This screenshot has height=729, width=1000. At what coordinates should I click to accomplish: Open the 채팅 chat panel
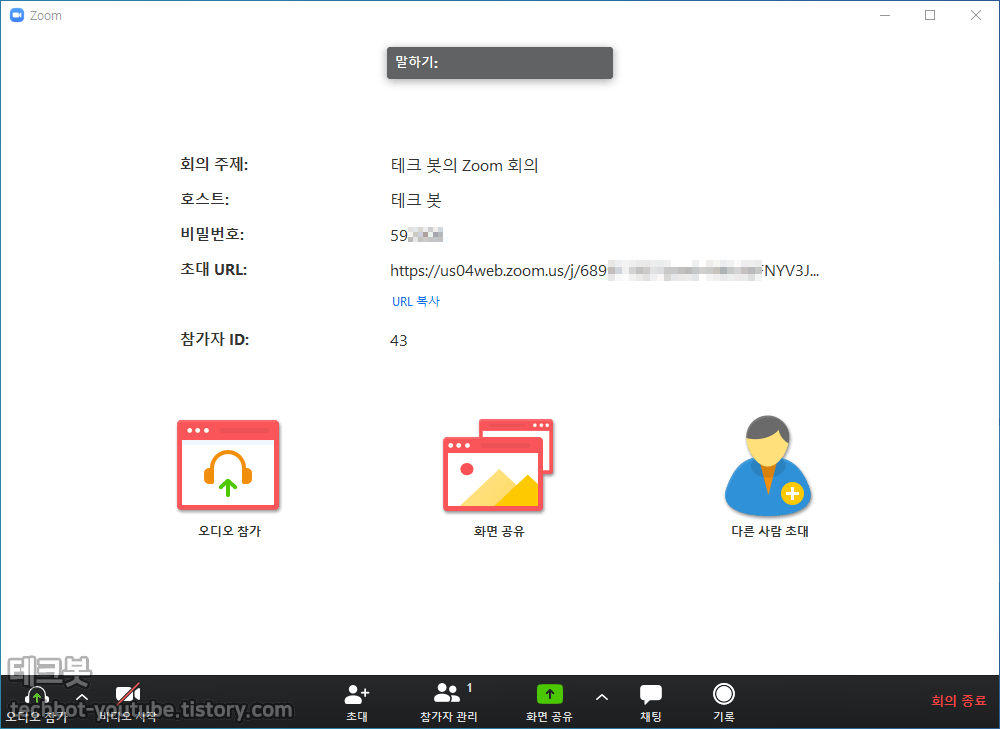pos(651,702)
